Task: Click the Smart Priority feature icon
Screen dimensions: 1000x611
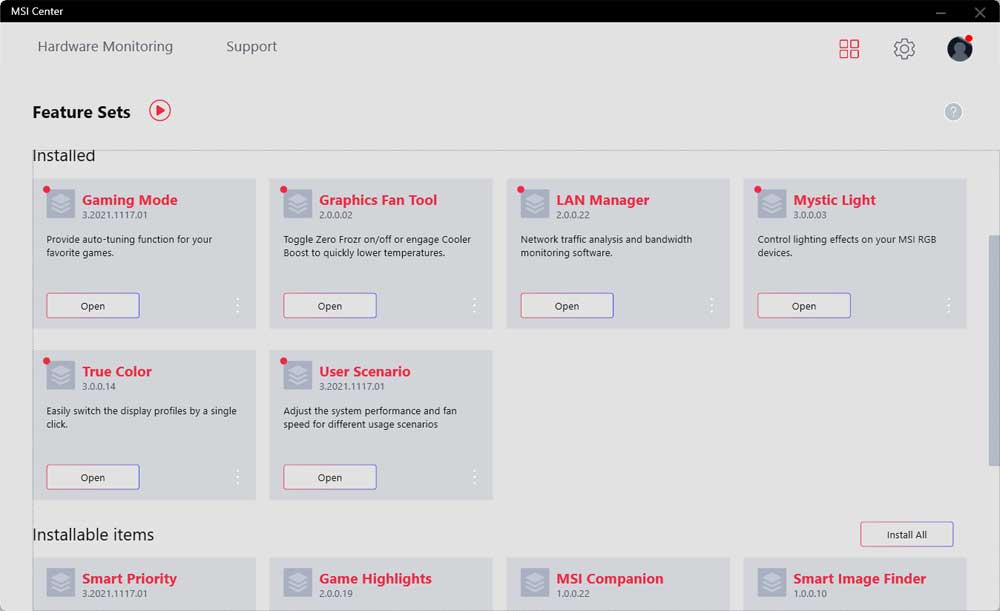Action: (61, 582)
